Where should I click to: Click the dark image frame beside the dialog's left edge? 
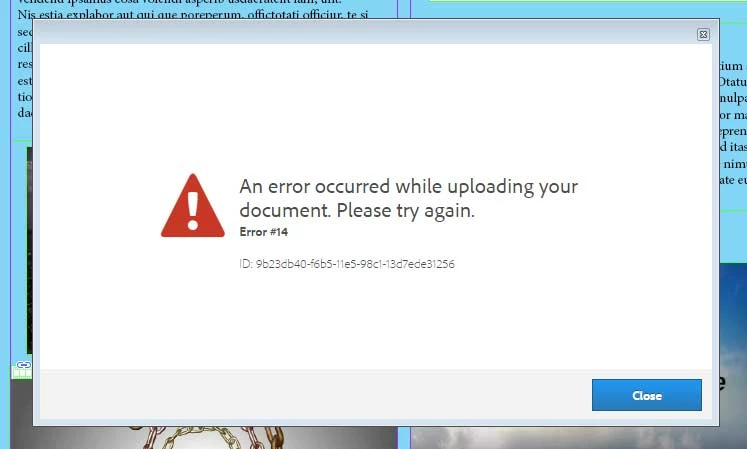click(30, 250)
